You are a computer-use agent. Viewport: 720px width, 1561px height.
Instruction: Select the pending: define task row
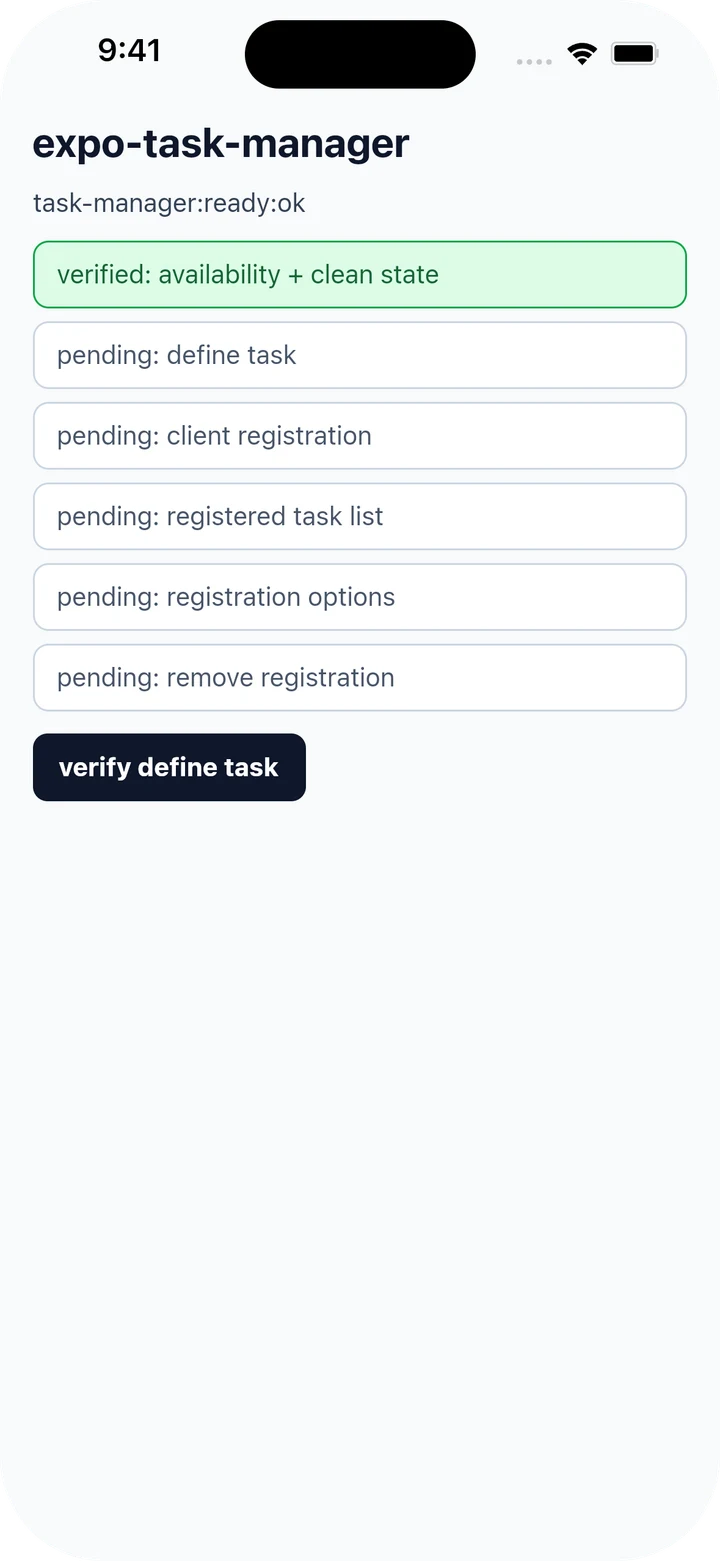pos(360,355)
